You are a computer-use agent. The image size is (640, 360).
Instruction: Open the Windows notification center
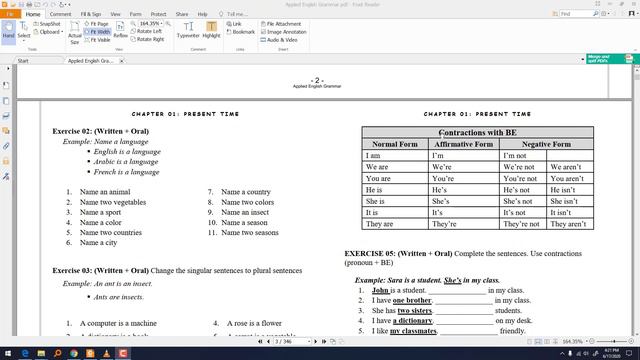(x=630, y=353)
